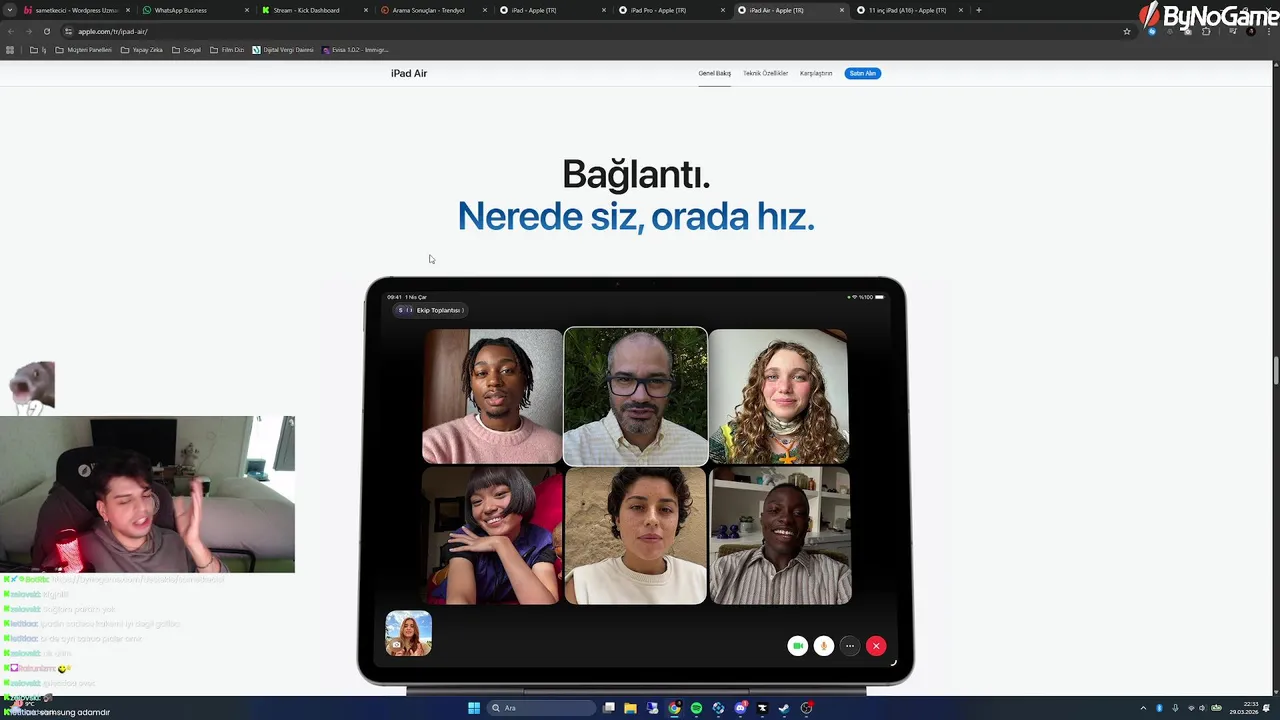
Task: Go back to the previous page
Action: tap(11, 31)
